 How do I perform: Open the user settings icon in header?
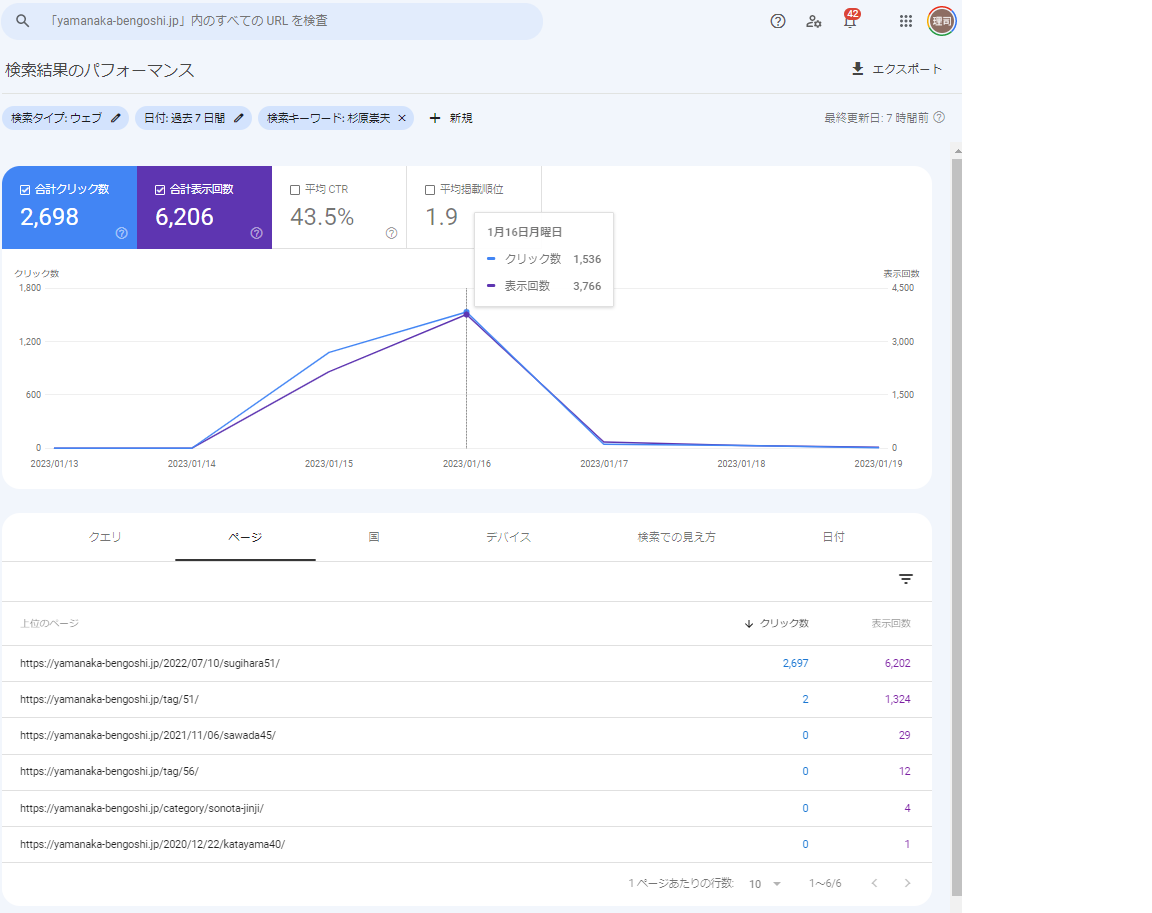(814, 21)
